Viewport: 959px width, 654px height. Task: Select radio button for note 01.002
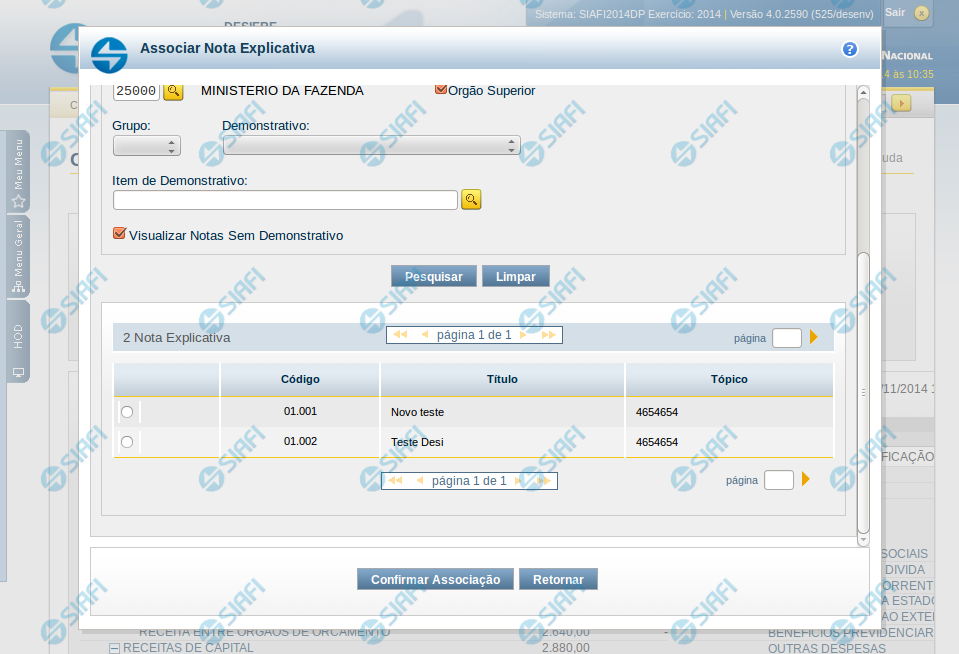127,442
